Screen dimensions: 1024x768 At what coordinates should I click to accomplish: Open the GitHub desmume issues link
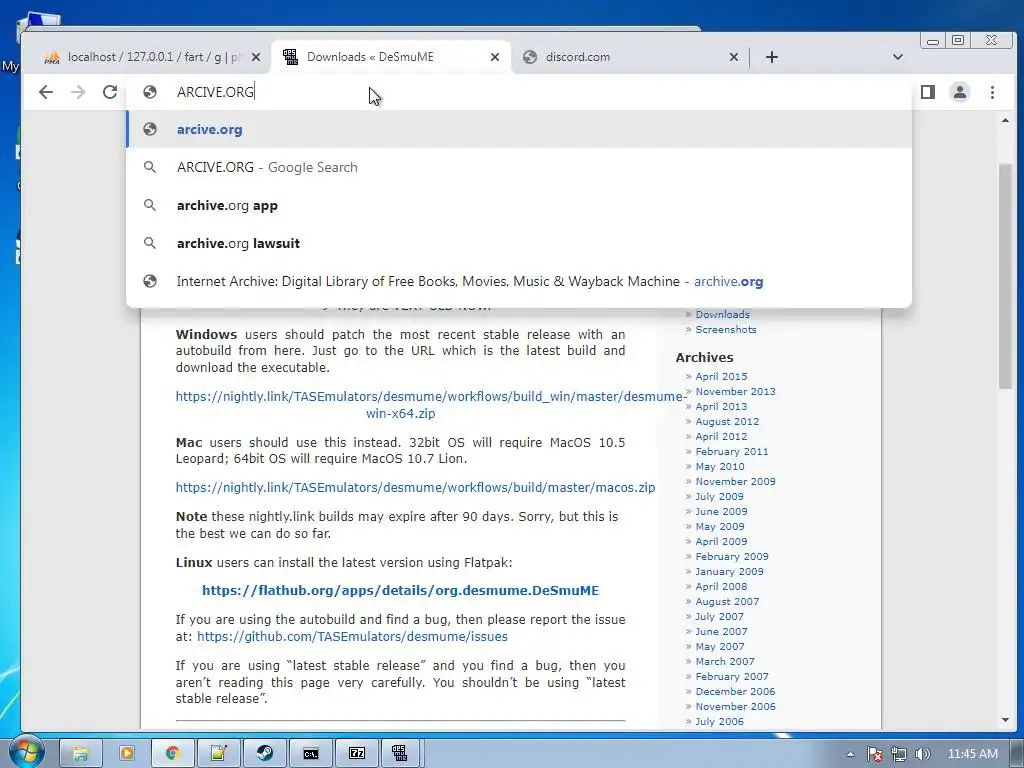[x=352, y=636]
